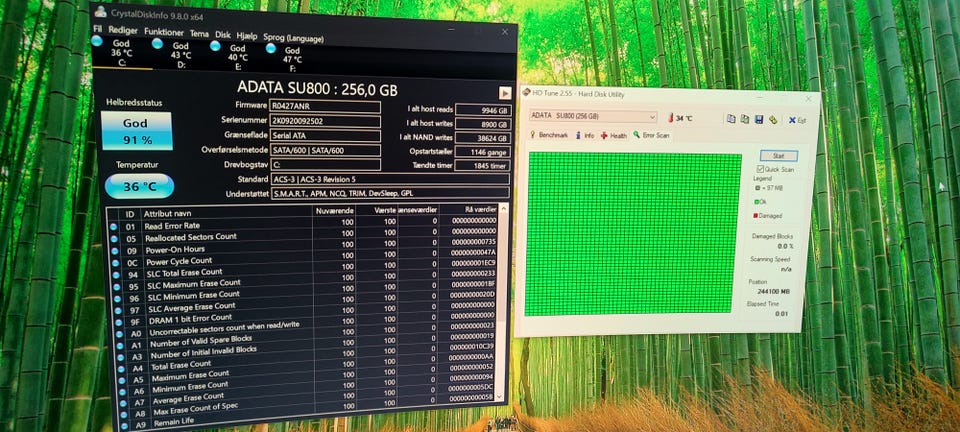Screen dimensions: 960x432
Task: Click the Firmware field R0427ANR
Action: [x=324, y=108]
